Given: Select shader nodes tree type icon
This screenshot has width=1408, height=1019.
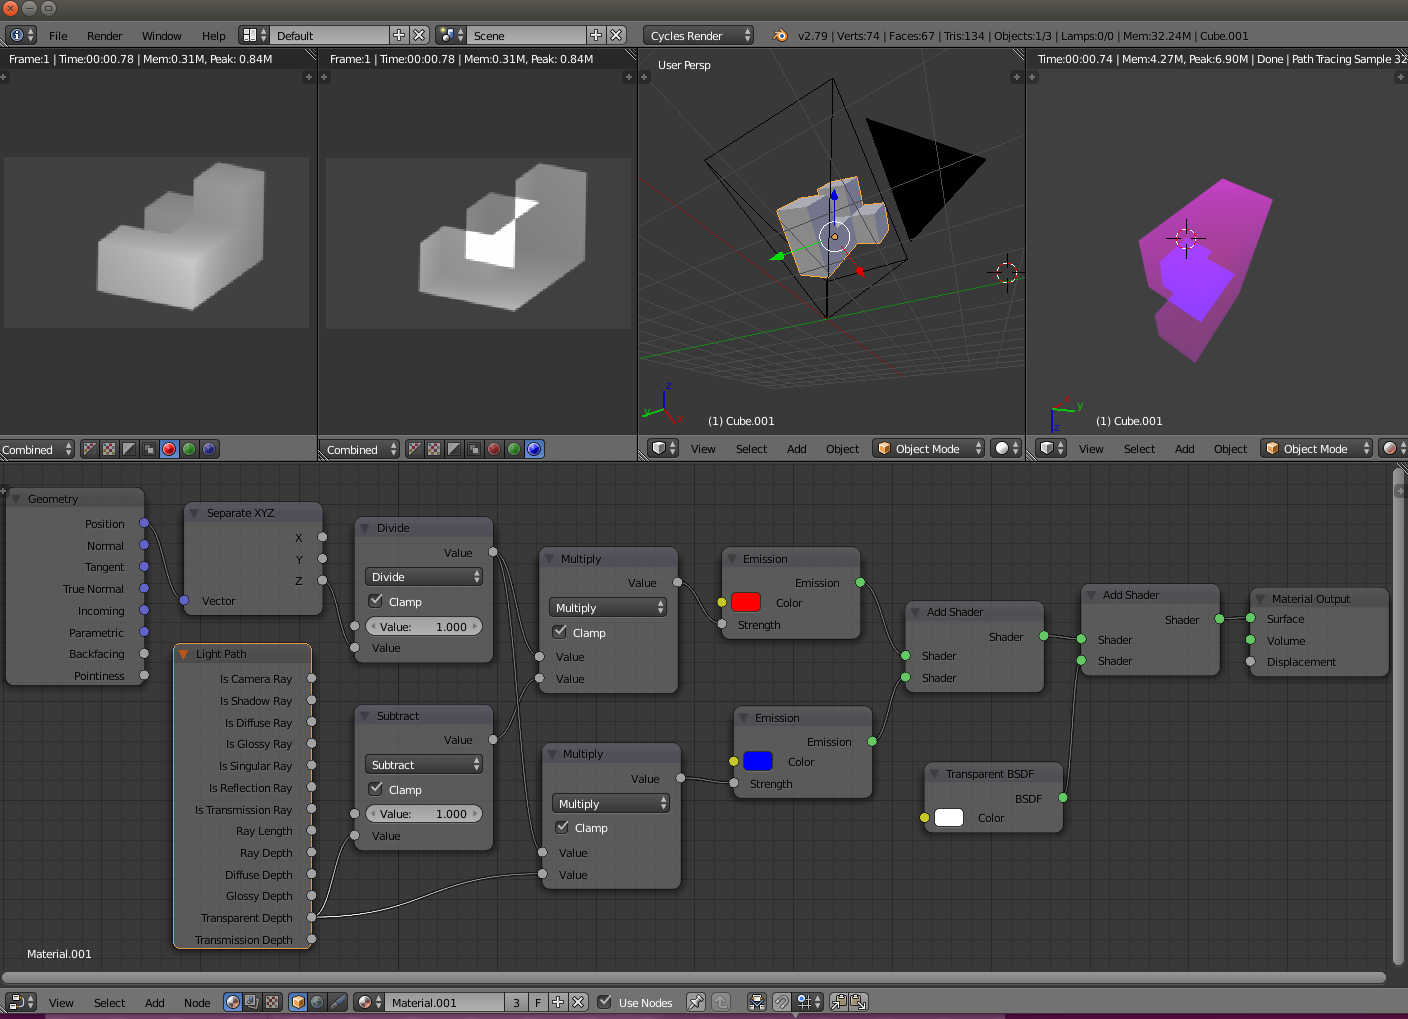Looking at the screenshot, I should 233,1002.
